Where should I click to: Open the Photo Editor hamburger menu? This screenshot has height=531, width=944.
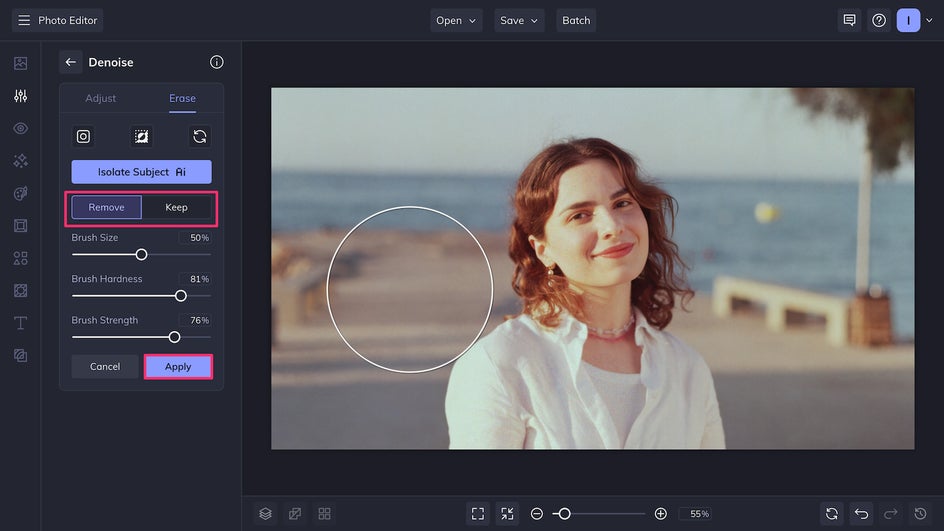click(24, 20)
